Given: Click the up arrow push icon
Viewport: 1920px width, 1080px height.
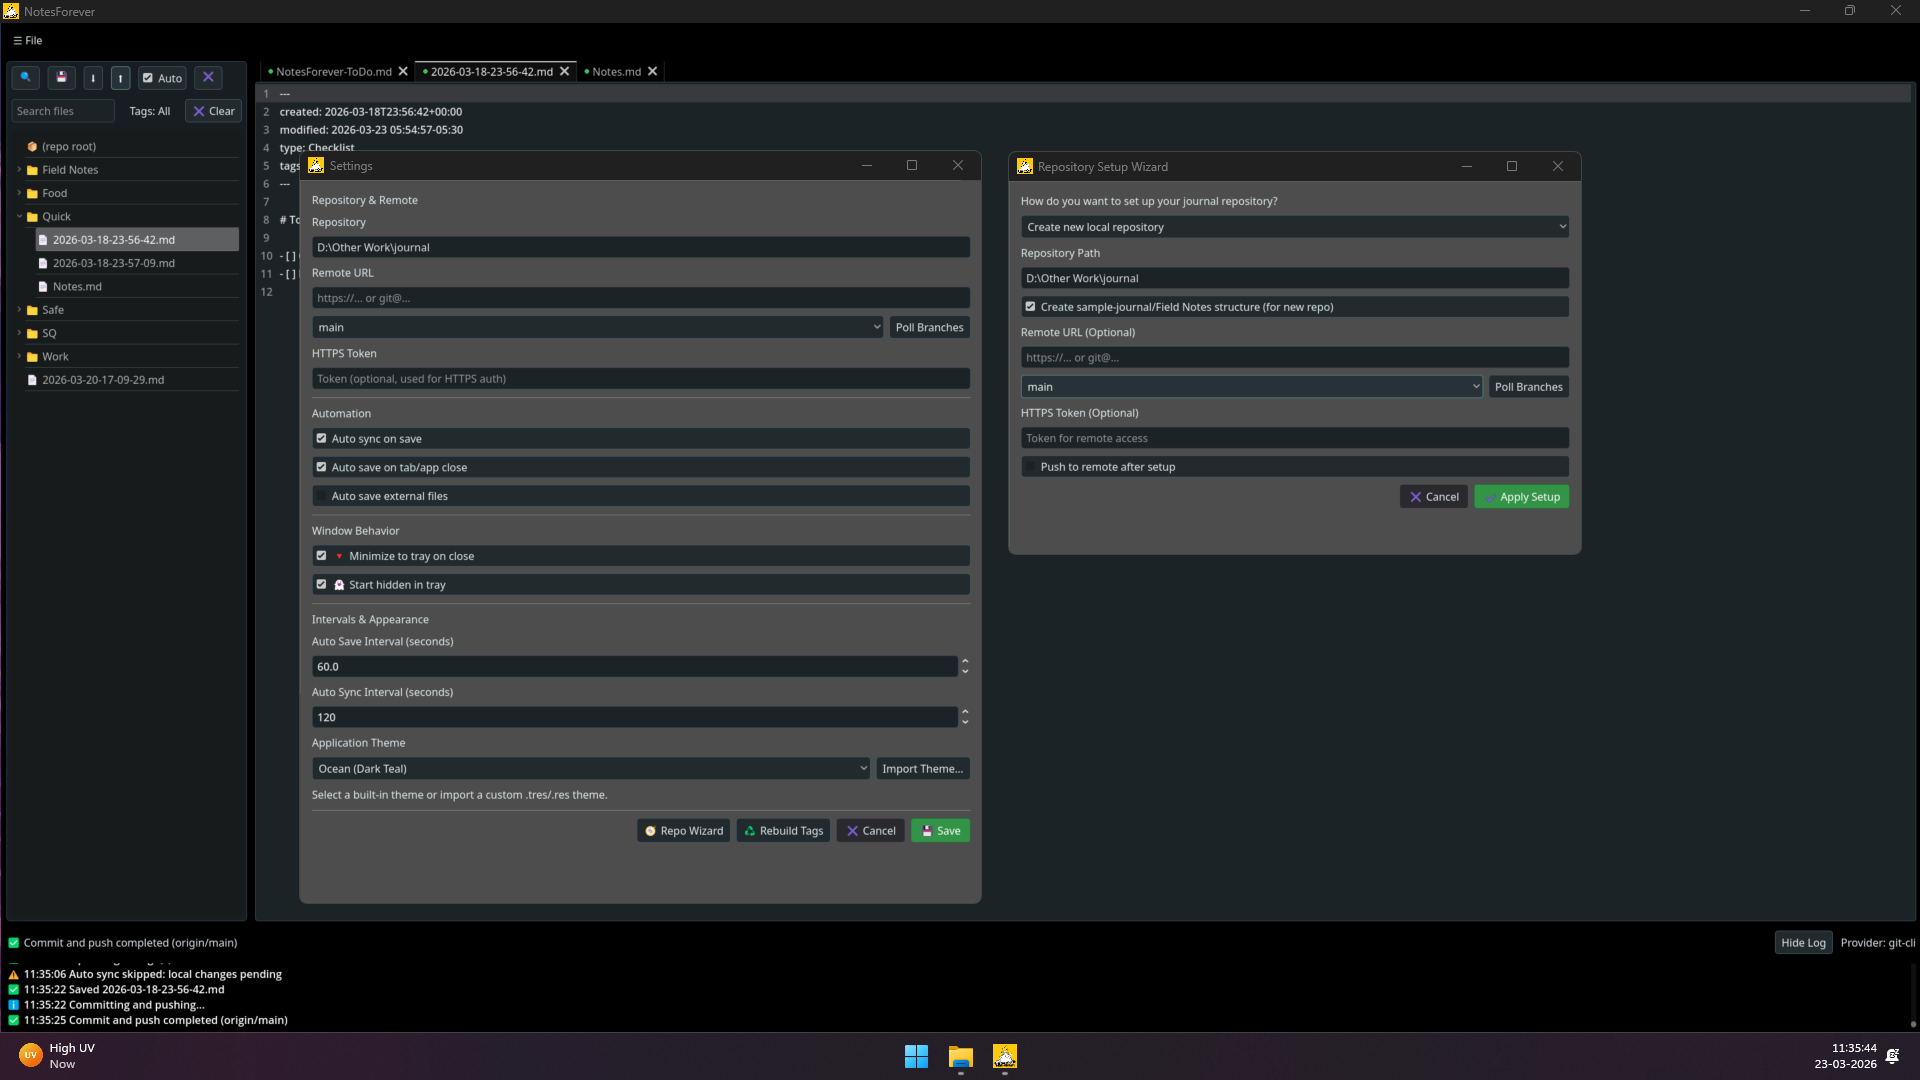Looking at the screenshot, I should pos(120,78).
